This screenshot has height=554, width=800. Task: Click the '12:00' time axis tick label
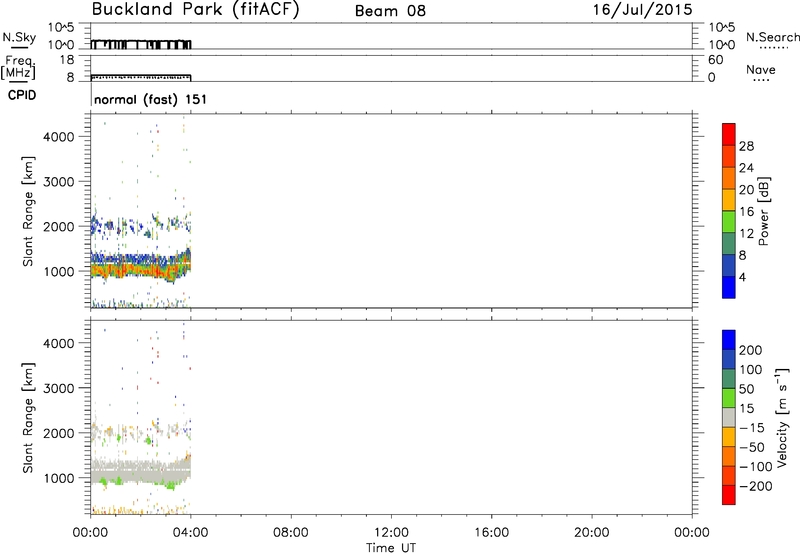tap(391, 533)
